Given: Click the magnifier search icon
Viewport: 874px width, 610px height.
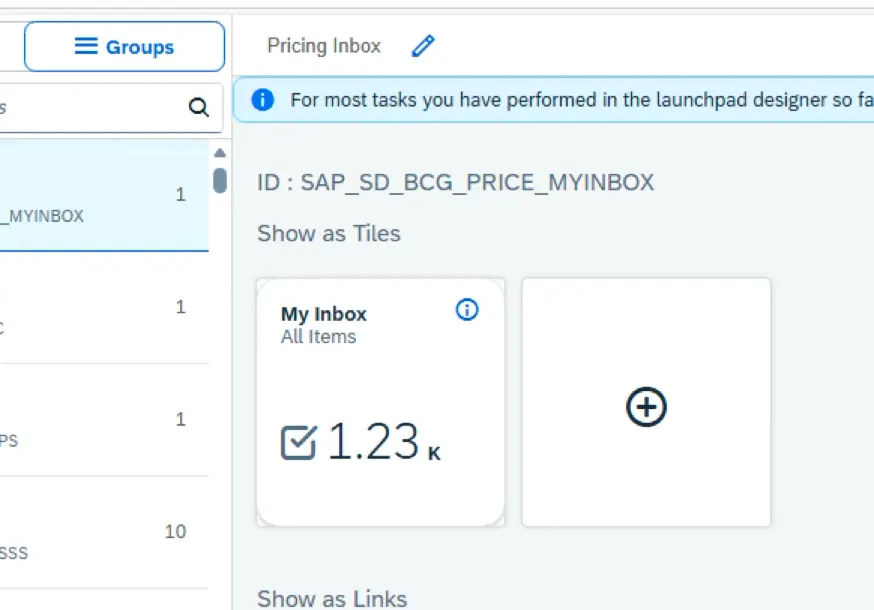Looking at the screenshot, I should click(199, 108).
